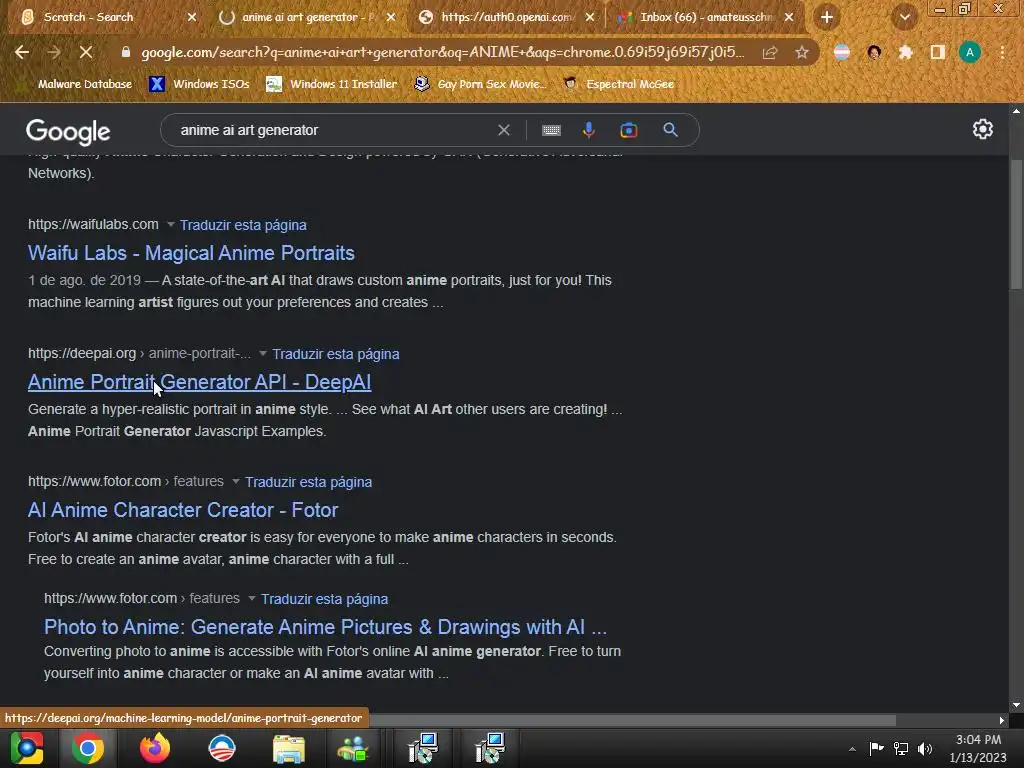The image size is (1024, 768).
Task: Expand arrow beside first fotor.com features URL
Action: pos(236,481)
